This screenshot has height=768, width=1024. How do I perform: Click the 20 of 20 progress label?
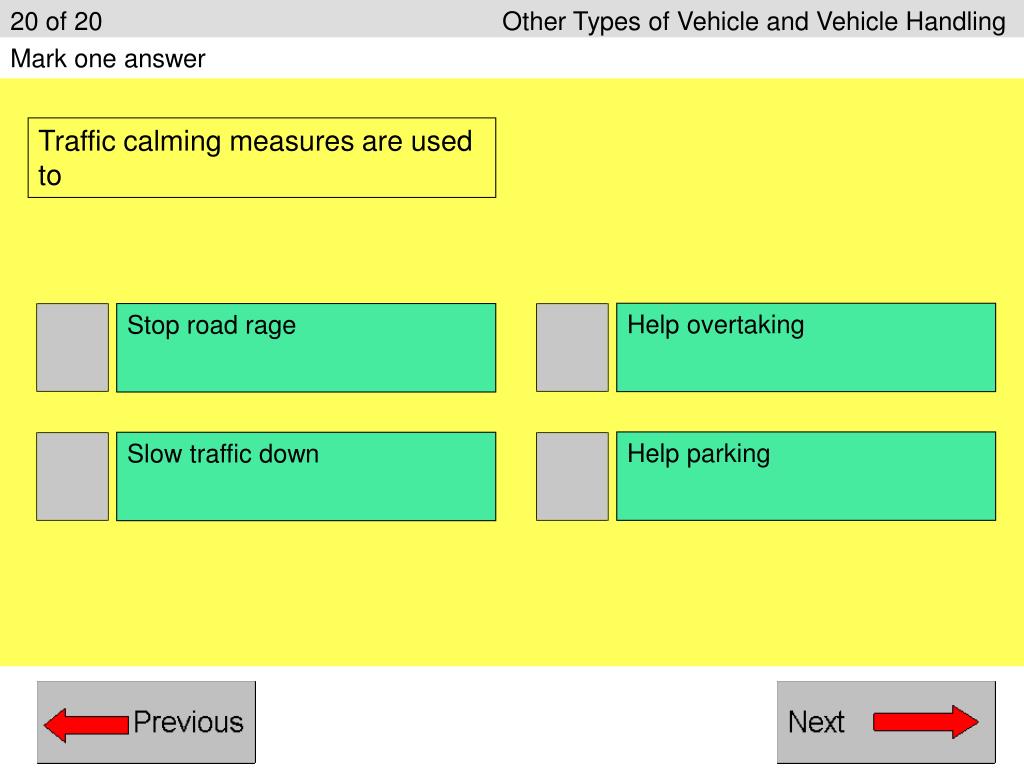click(56, 22)
